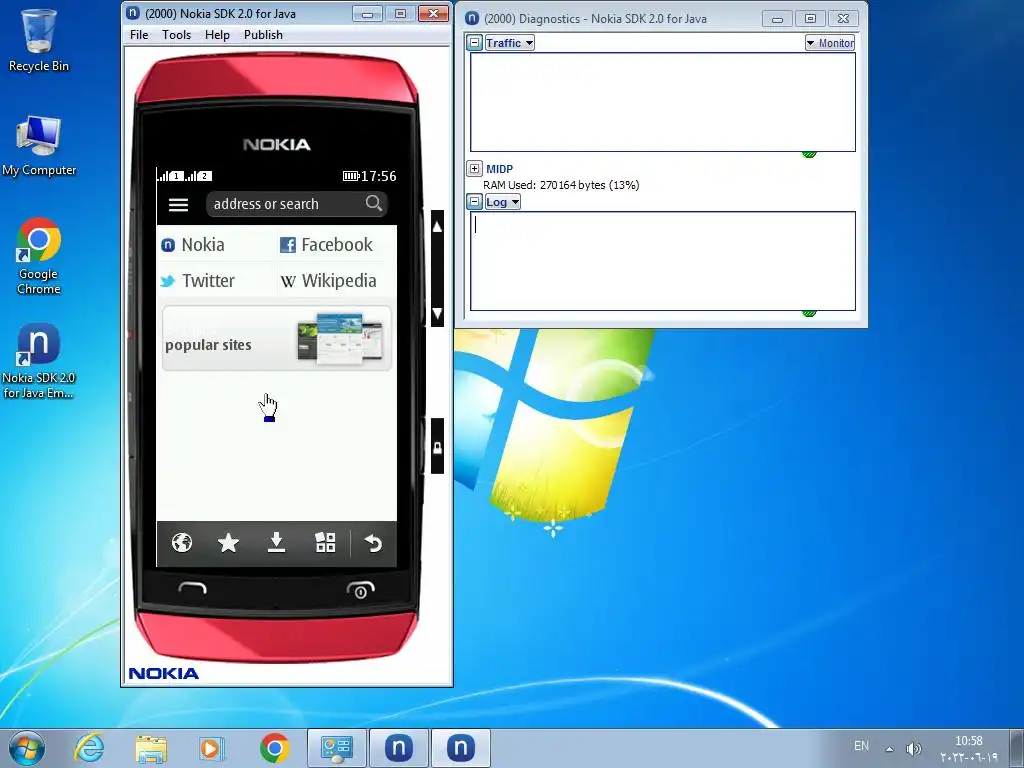This screenshot has width=1024, height=768.
Task: Click the MIDP label in Diagnostics
Action: click(500, 169)
